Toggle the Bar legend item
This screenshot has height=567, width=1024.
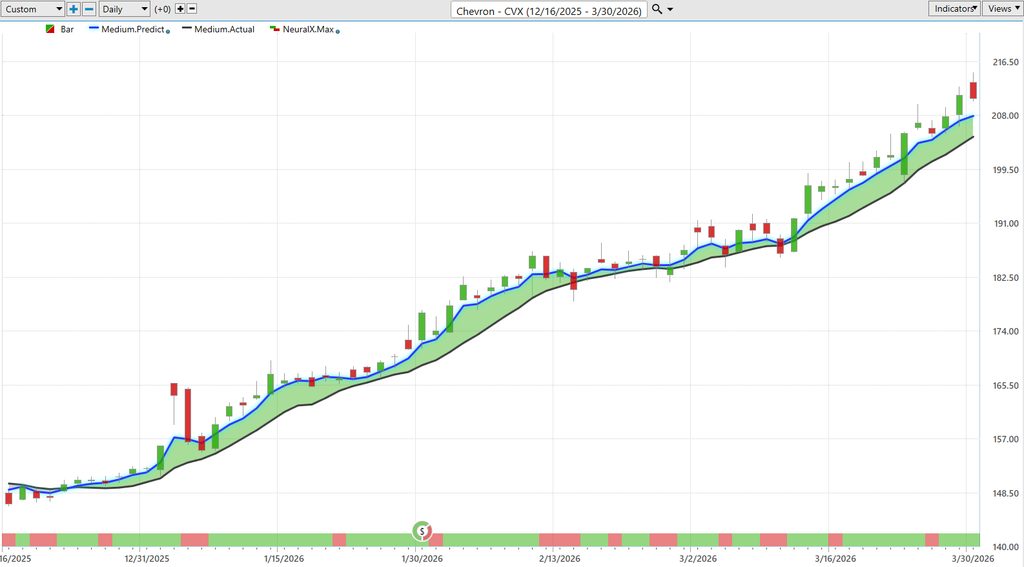coord(67,30)
